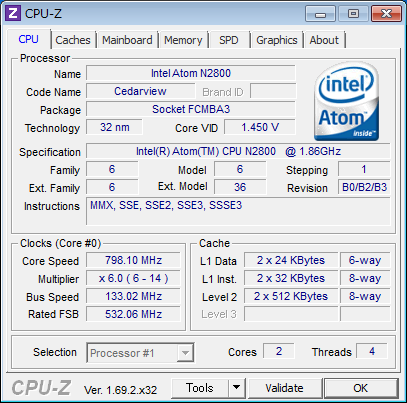407x403 pixels.
Task: Click the Ext. Model value 36
Action: point(240,187)
